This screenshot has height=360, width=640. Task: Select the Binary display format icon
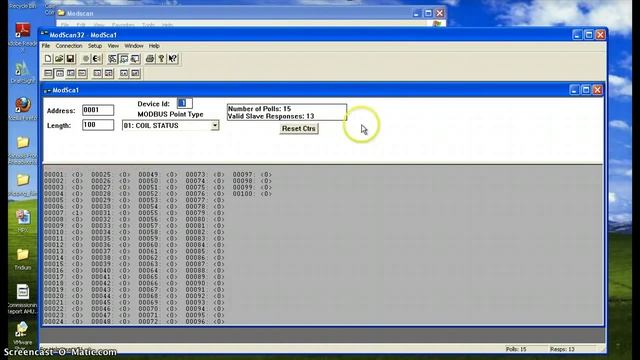coord(48,73)
